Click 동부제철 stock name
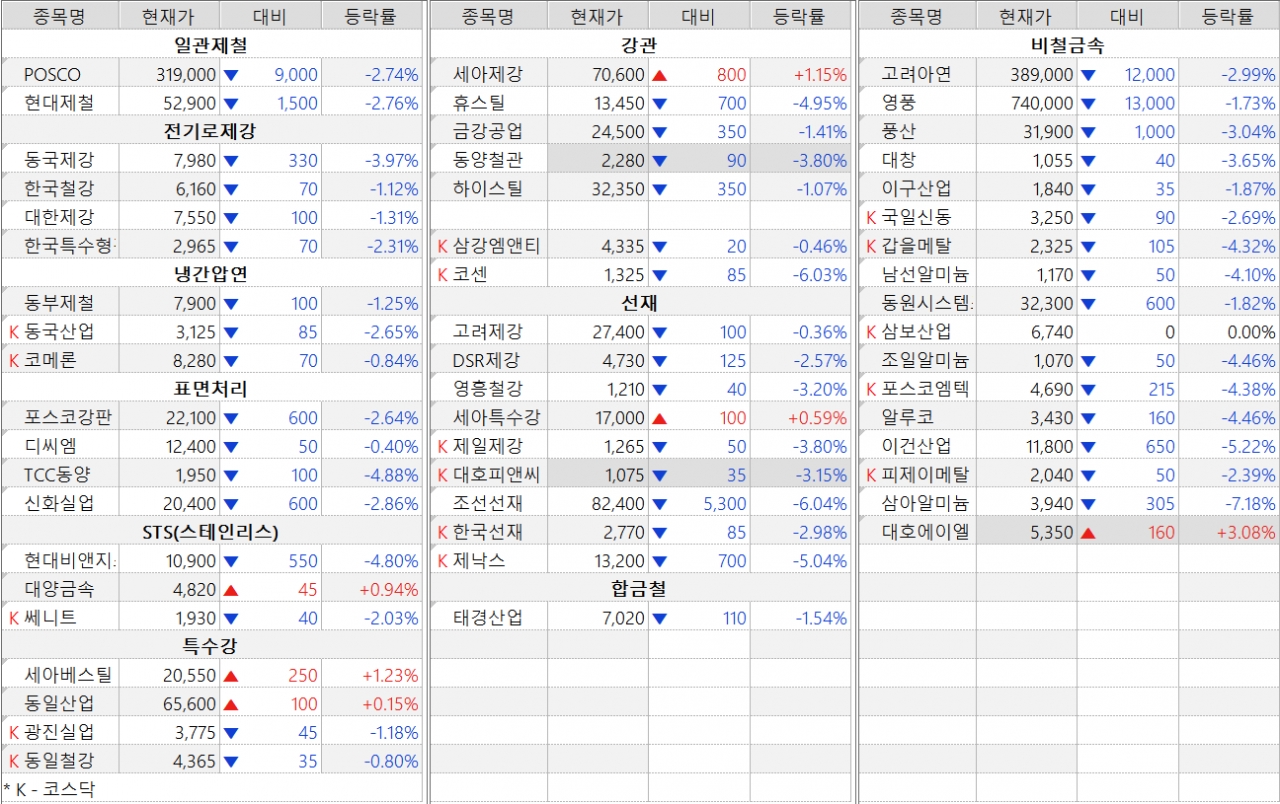 59,303
